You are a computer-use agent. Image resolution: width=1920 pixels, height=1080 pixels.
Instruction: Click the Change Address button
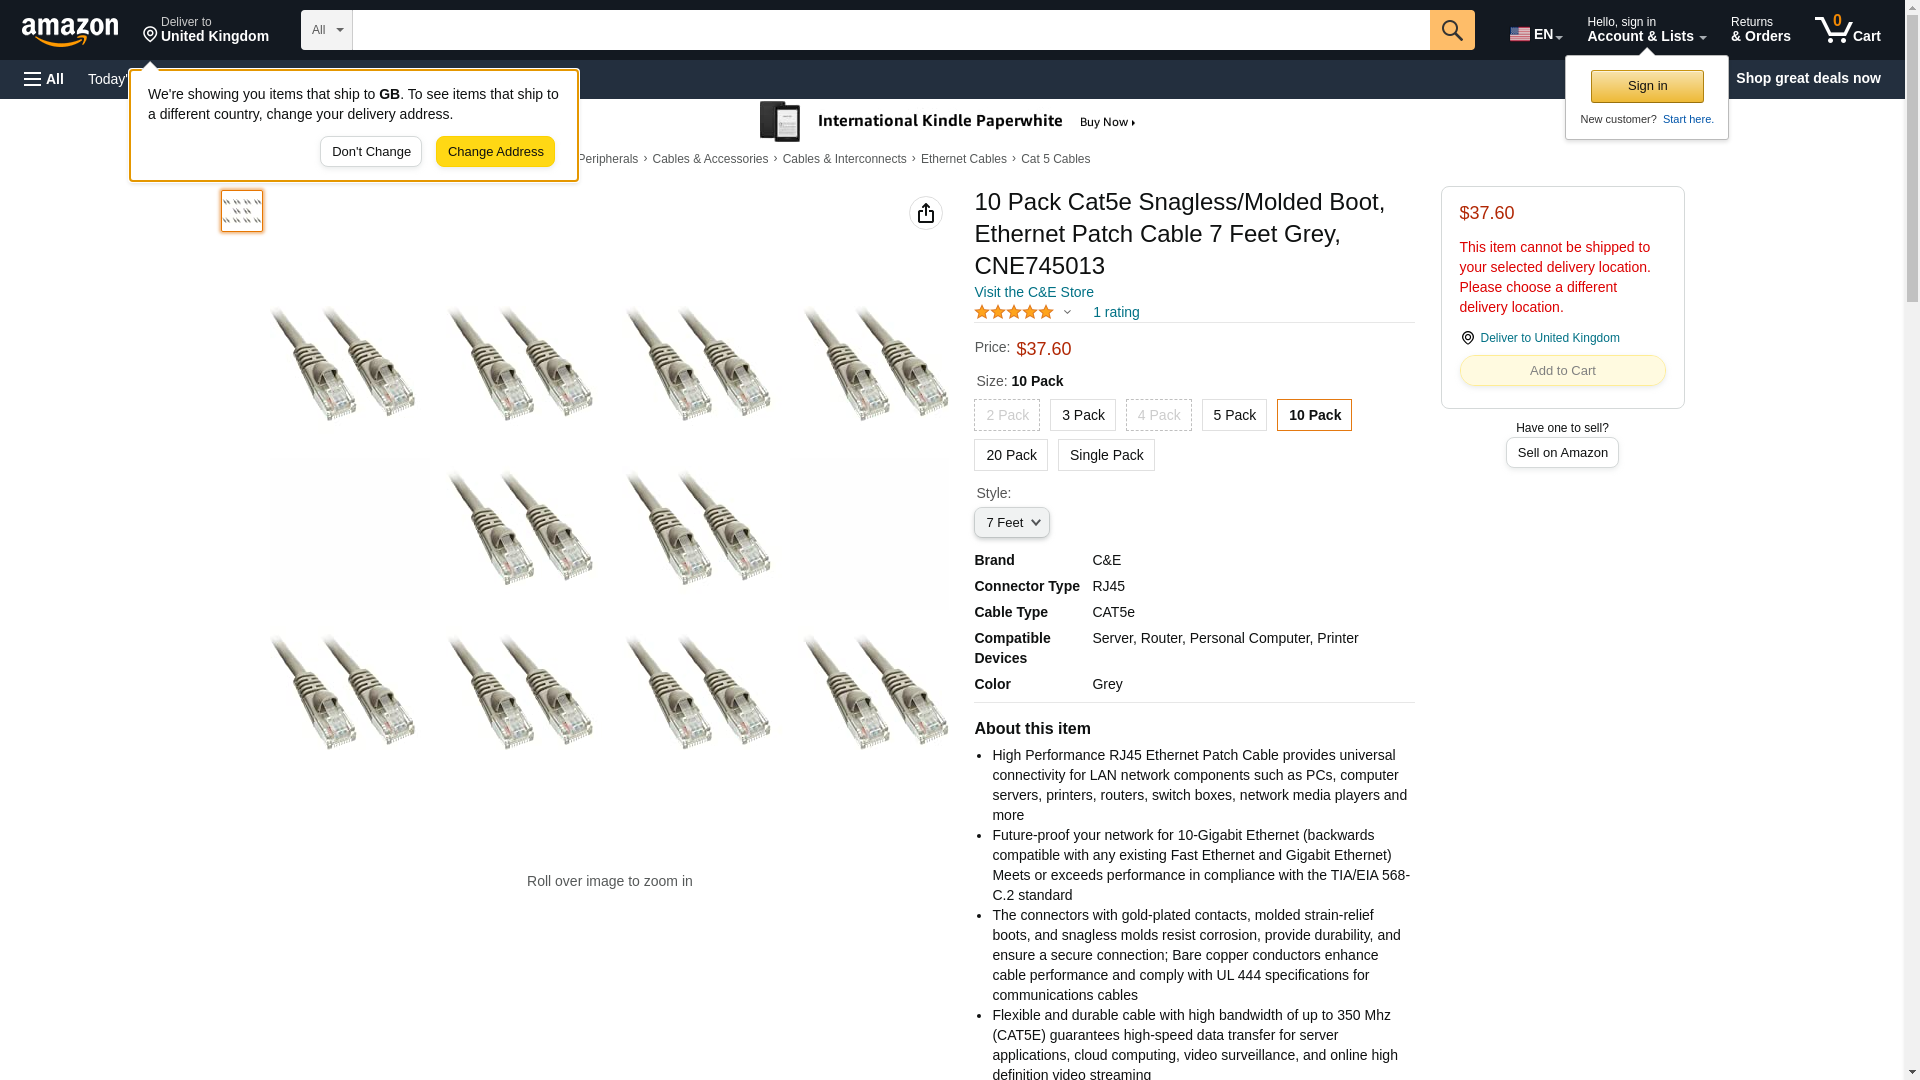pos(495,152)
